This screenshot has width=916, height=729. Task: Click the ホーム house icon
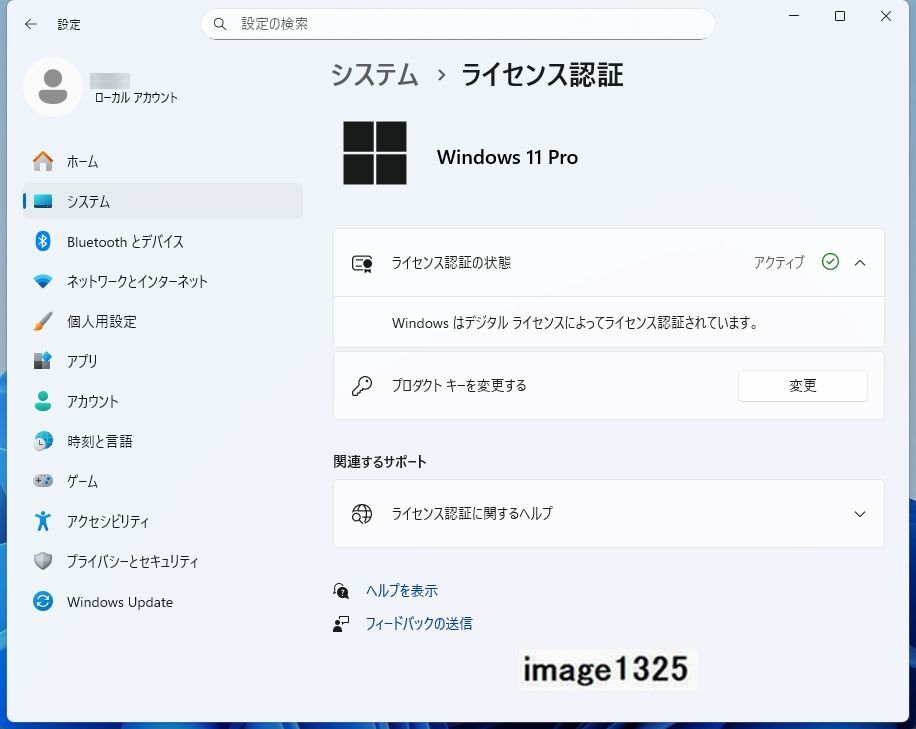tap(43, 161)
